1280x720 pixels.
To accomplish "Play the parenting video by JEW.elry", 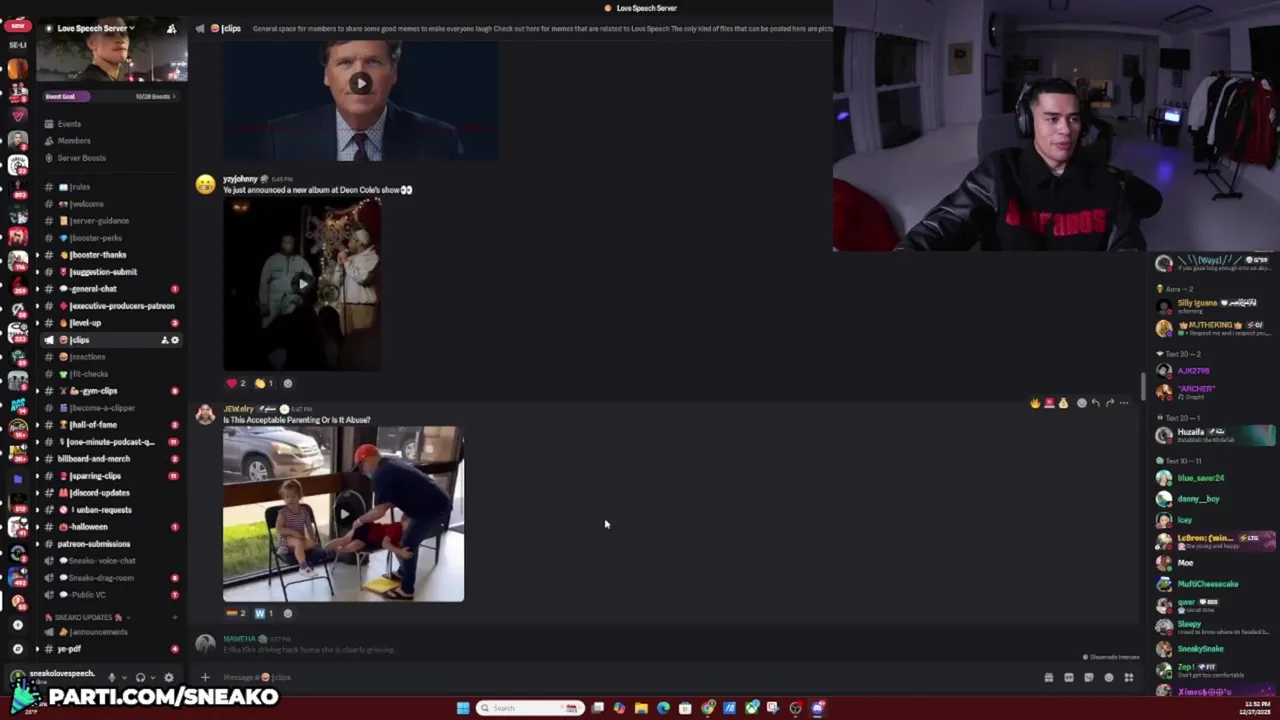I will pos(343,514).
